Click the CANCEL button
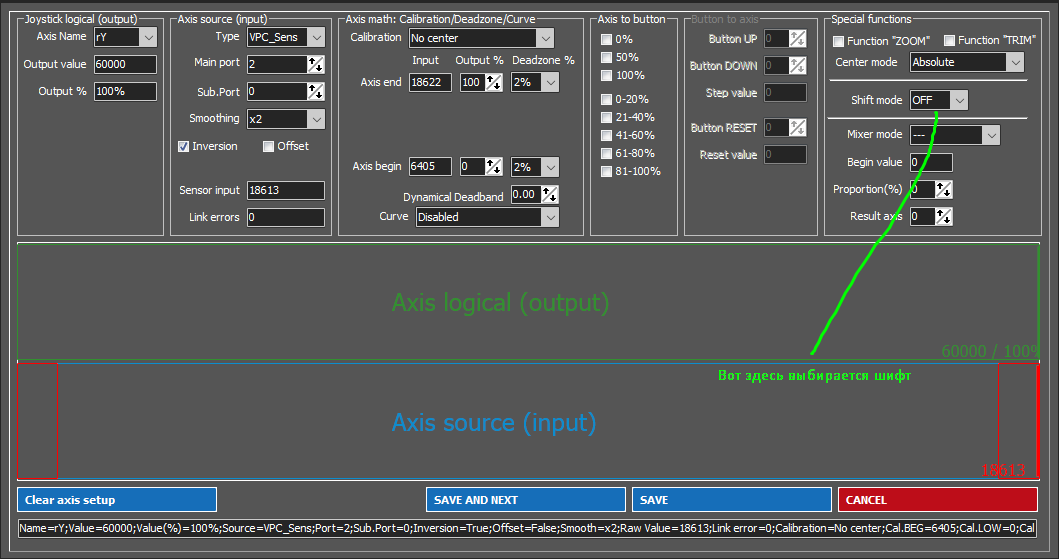This screenshot has height=559, width=1059. (x=937, y=500)
